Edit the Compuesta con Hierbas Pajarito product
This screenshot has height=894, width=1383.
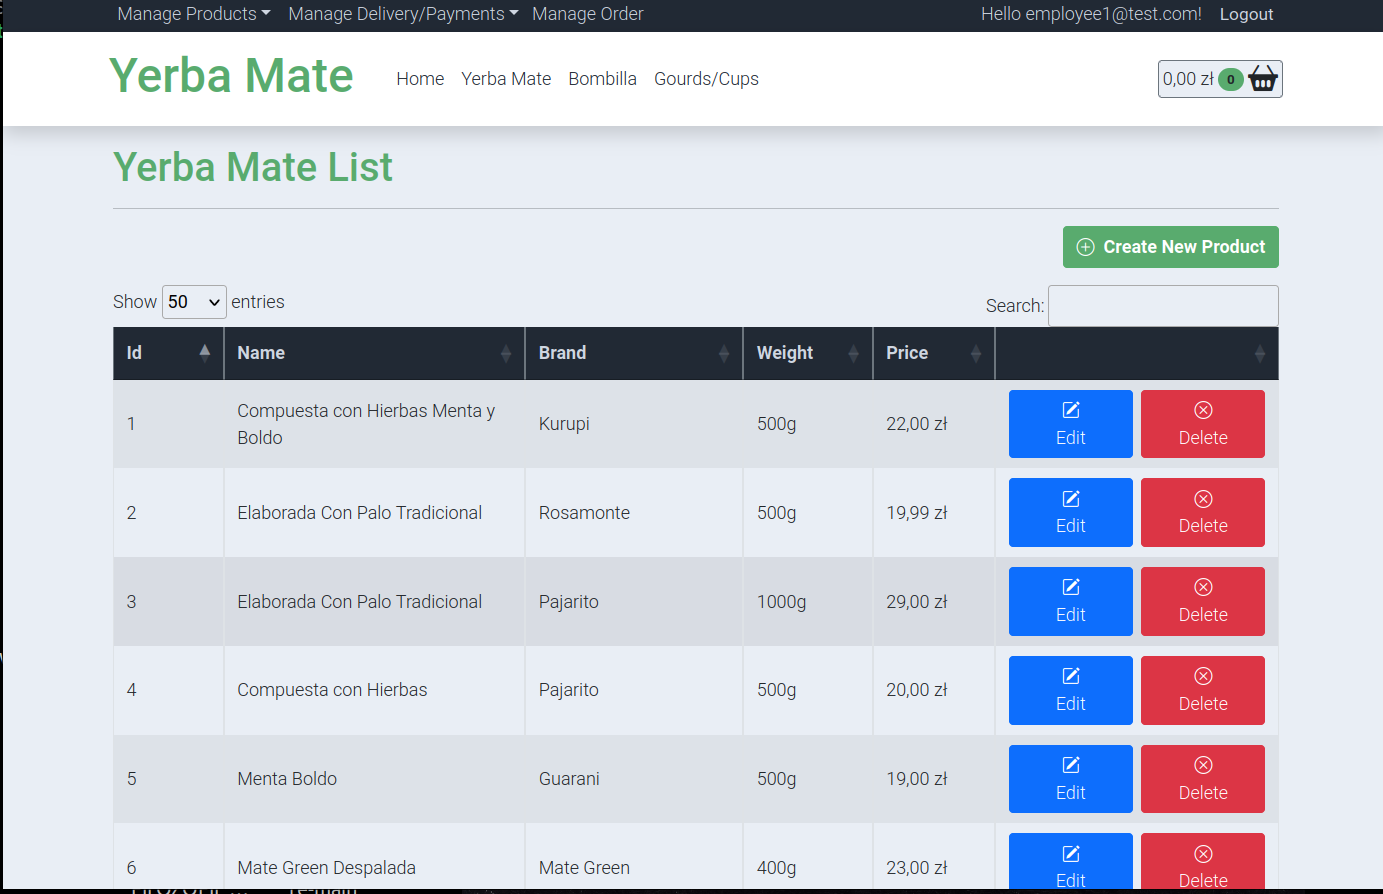[1070, 690]
